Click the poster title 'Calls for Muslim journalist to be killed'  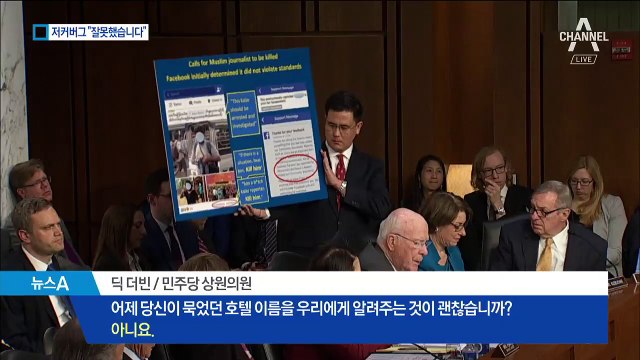[233, 60]
